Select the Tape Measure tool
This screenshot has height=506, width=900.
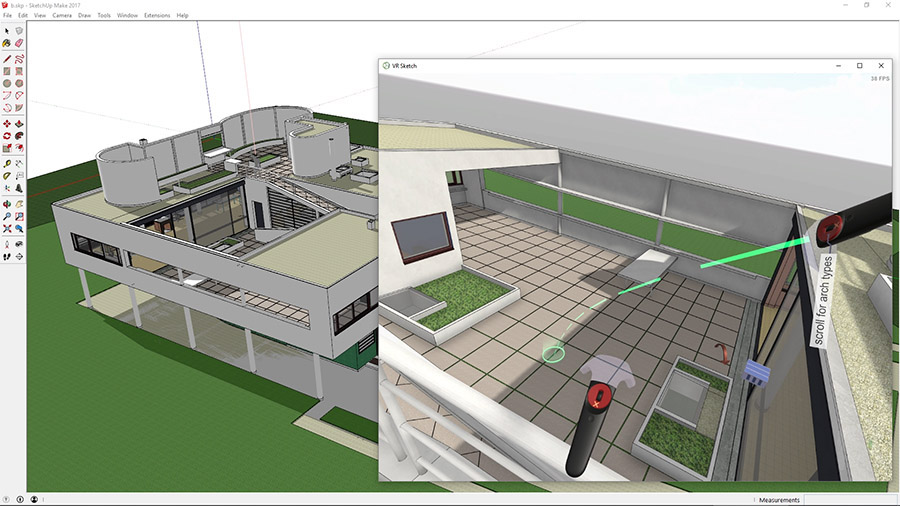pyautogui.click(x=7, y=164)
